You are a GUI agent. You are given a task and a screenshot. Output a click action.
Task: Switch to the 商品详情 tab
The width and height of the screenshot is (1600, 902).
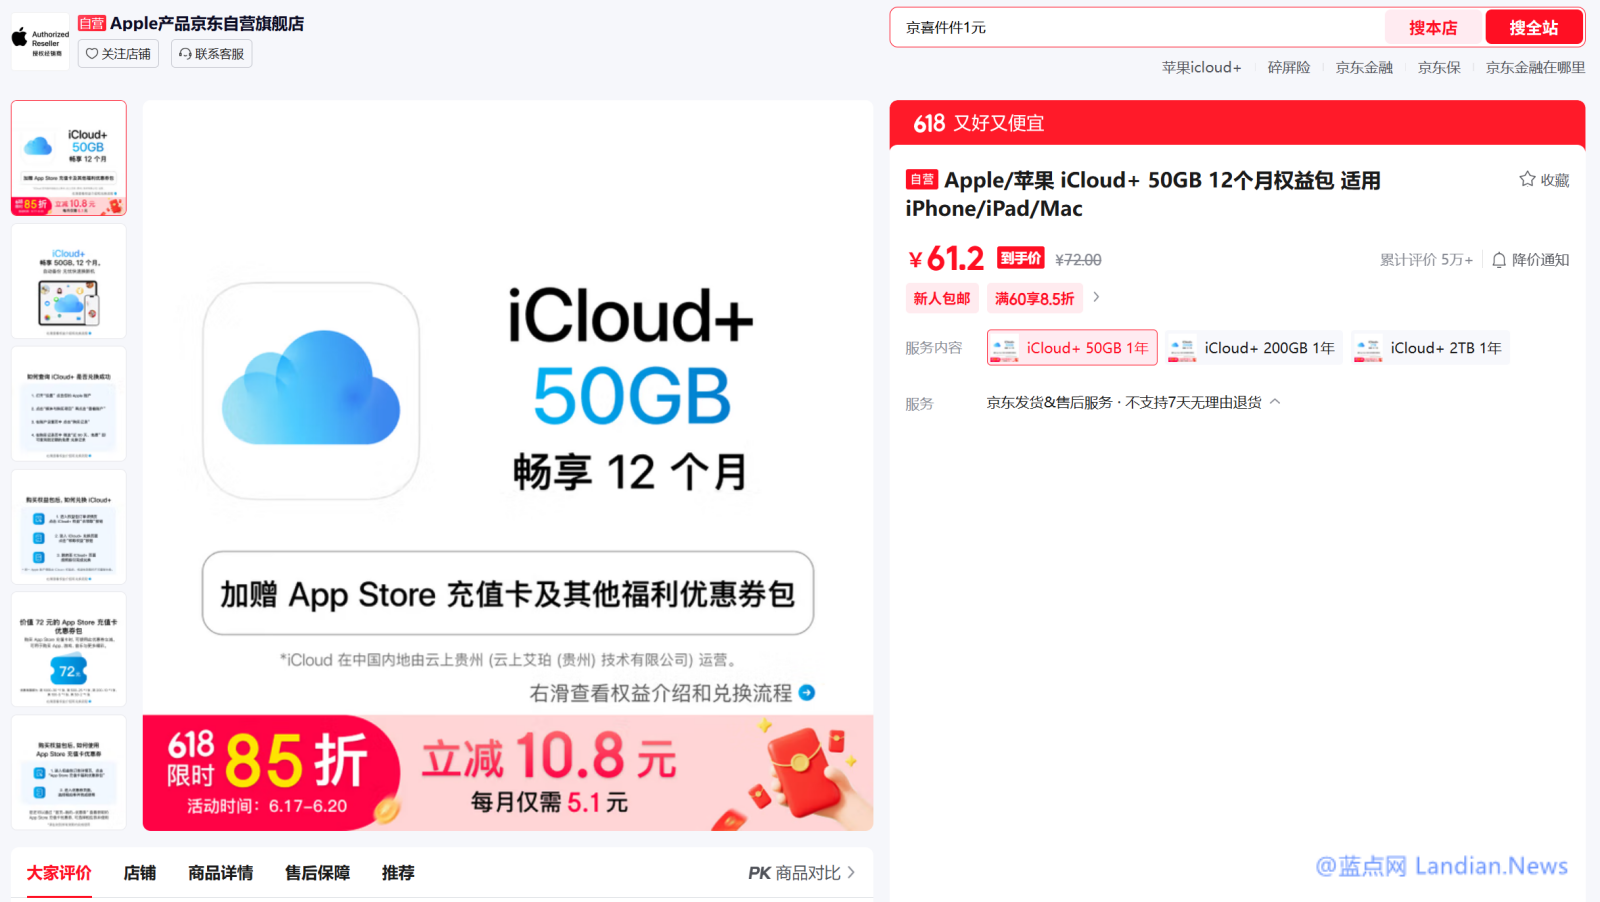click(x=220, y=873)
